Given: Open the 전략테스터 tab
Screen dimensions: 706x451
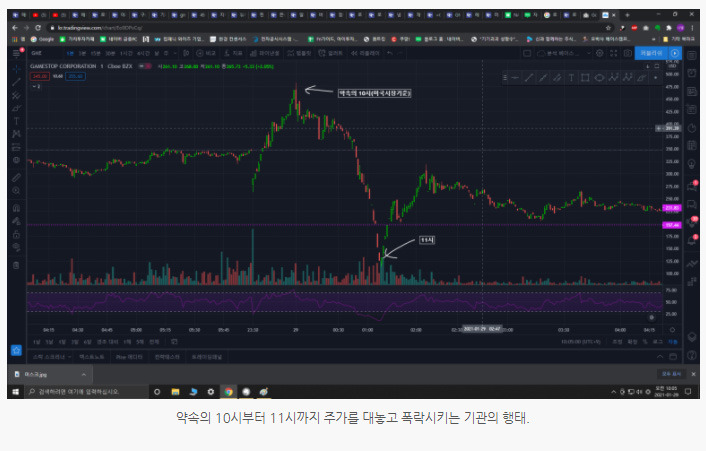Looking at the screenshot, I should pos(167,357).
